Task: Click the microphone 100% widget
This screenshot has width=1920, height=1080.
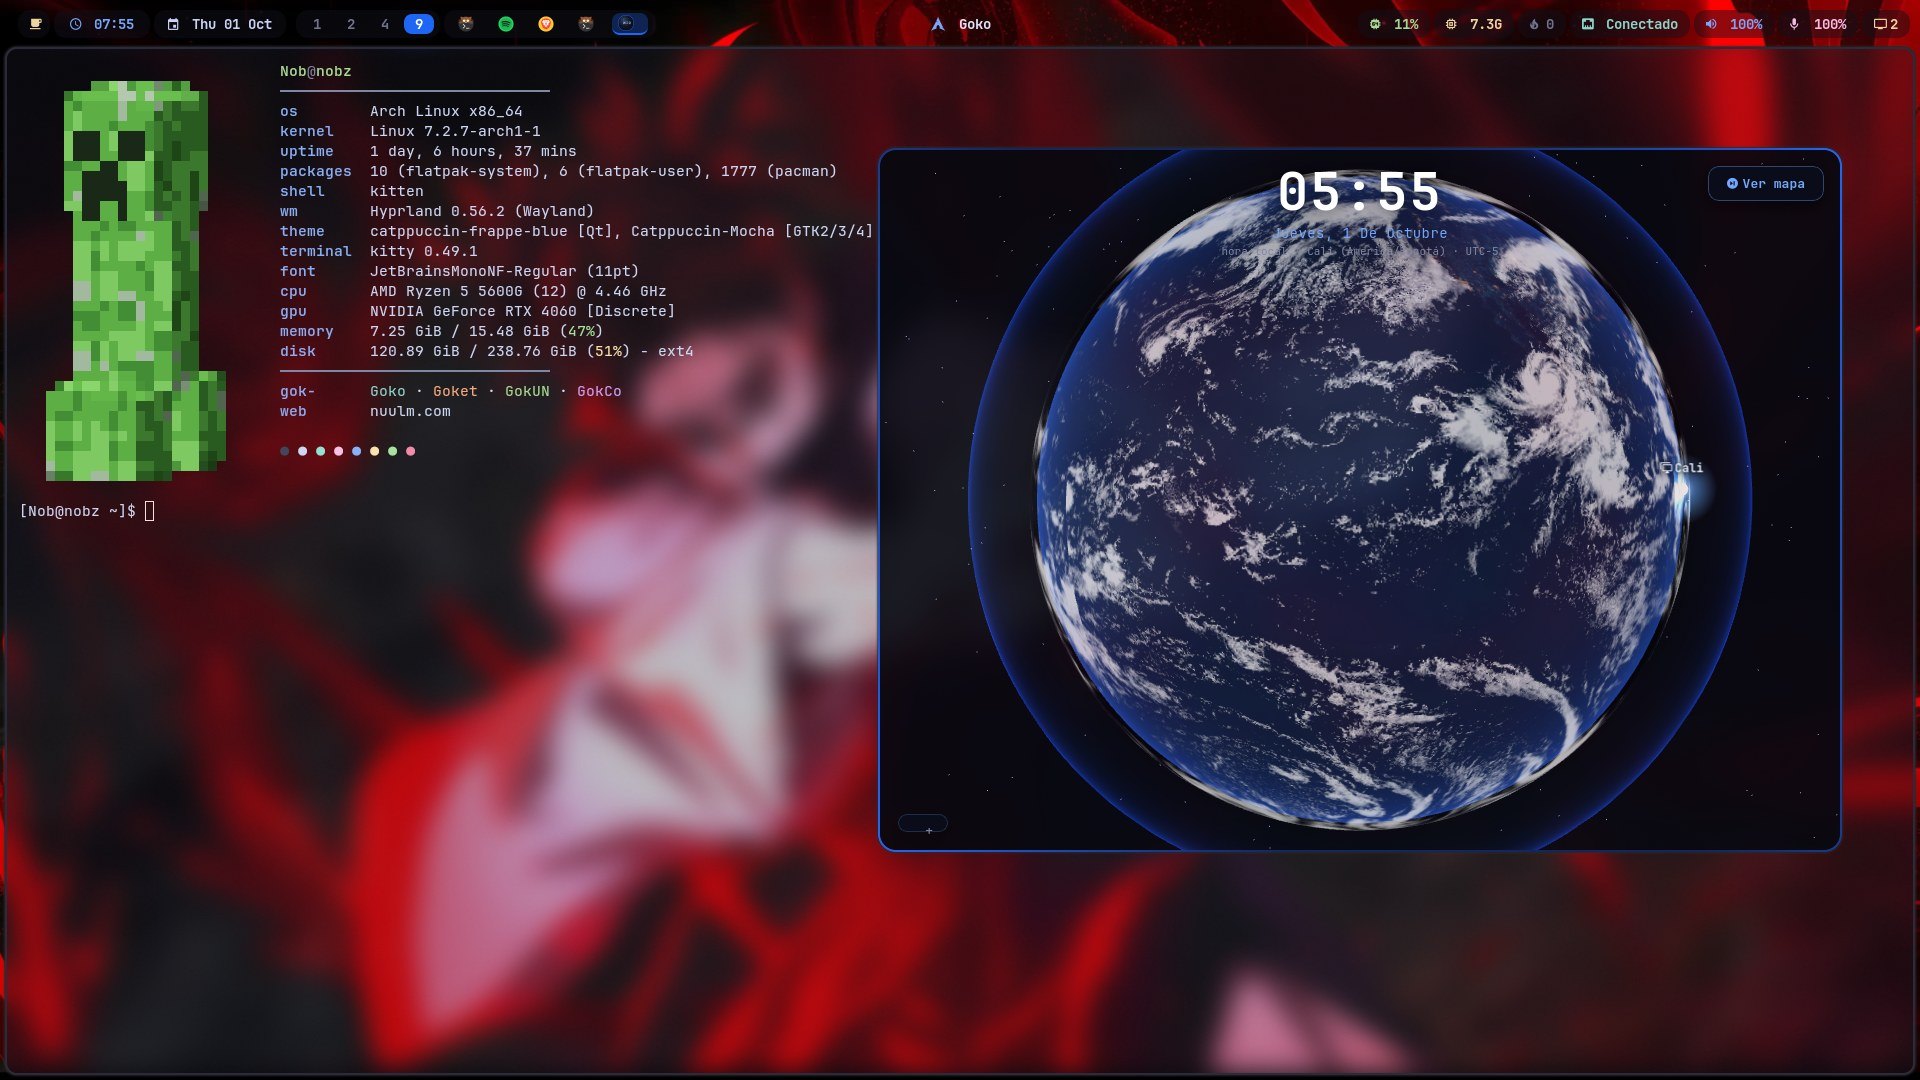Action: (1818, 24)
